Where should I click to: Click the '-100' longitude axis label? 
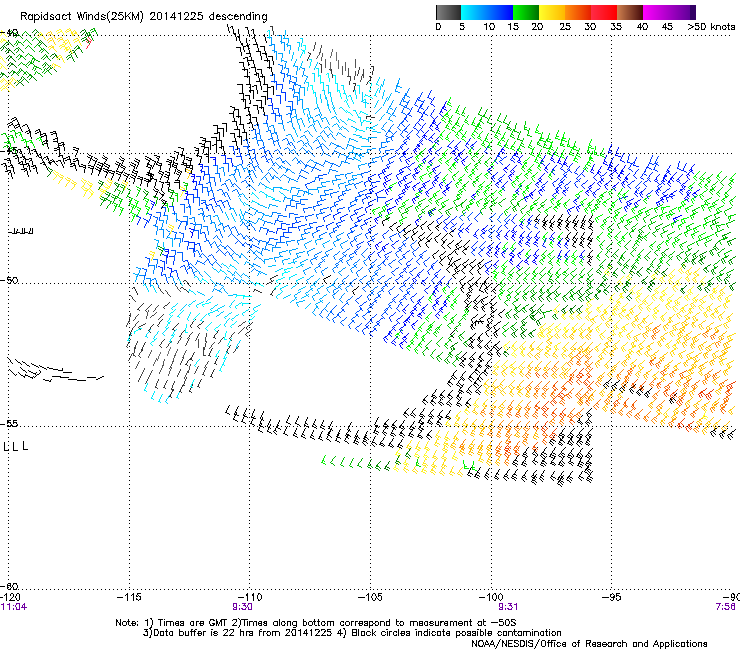(491, 597)
